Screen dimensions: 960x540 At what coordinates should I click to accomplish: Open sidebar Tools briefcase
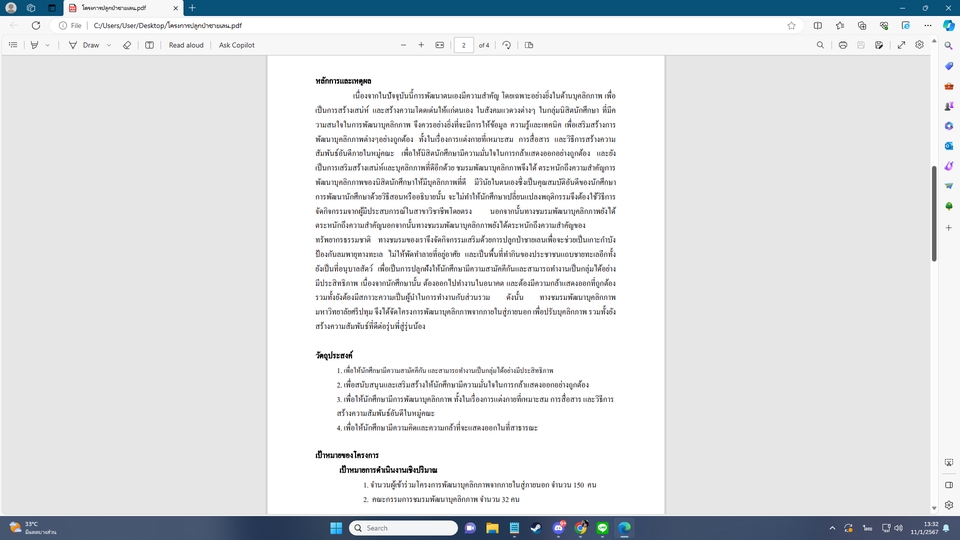[948, 86]
